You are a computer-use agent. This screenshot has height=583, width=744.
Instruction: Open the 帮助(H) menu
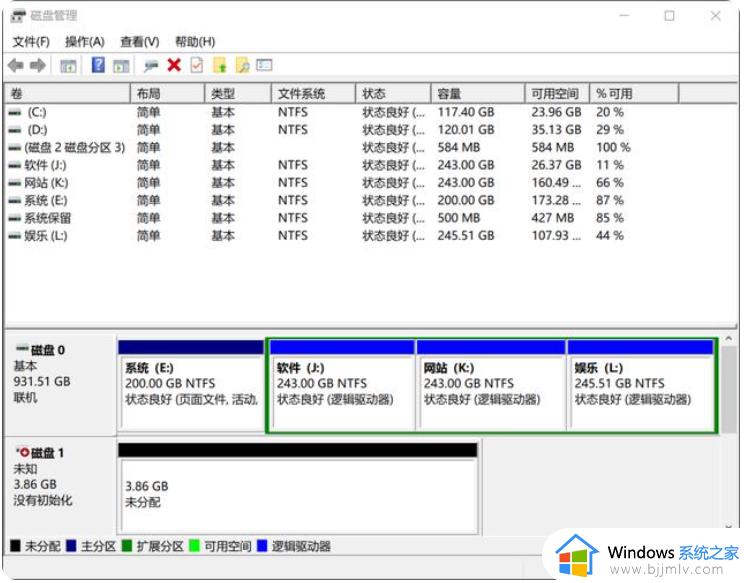click(x=195, y=42)
